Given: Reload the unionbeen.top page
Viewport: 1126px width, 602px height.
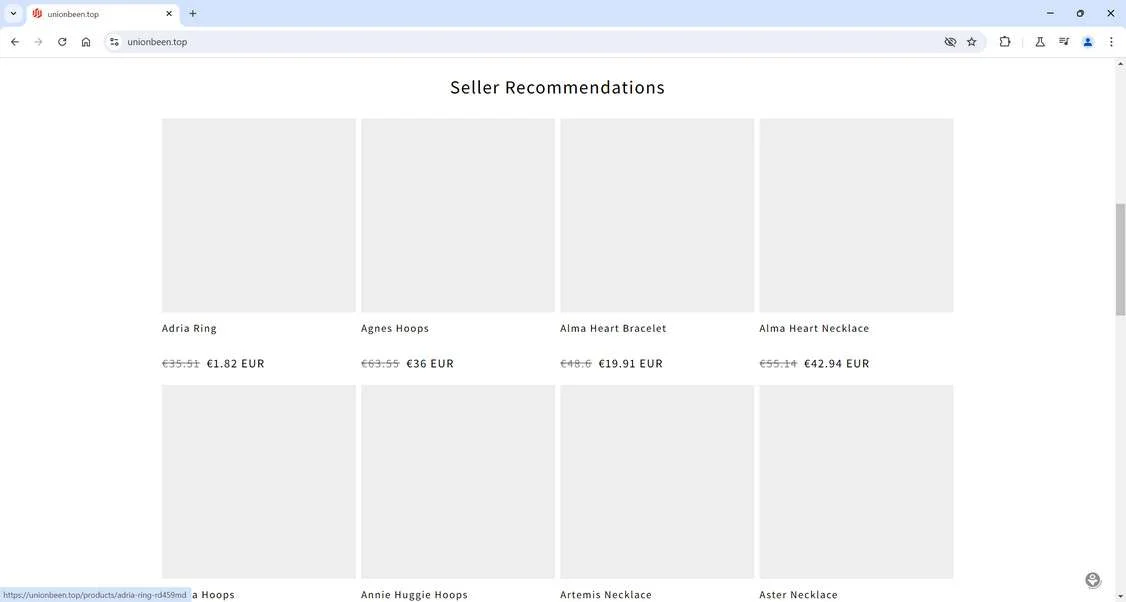Looking at the screenshot, I should 62,42.
